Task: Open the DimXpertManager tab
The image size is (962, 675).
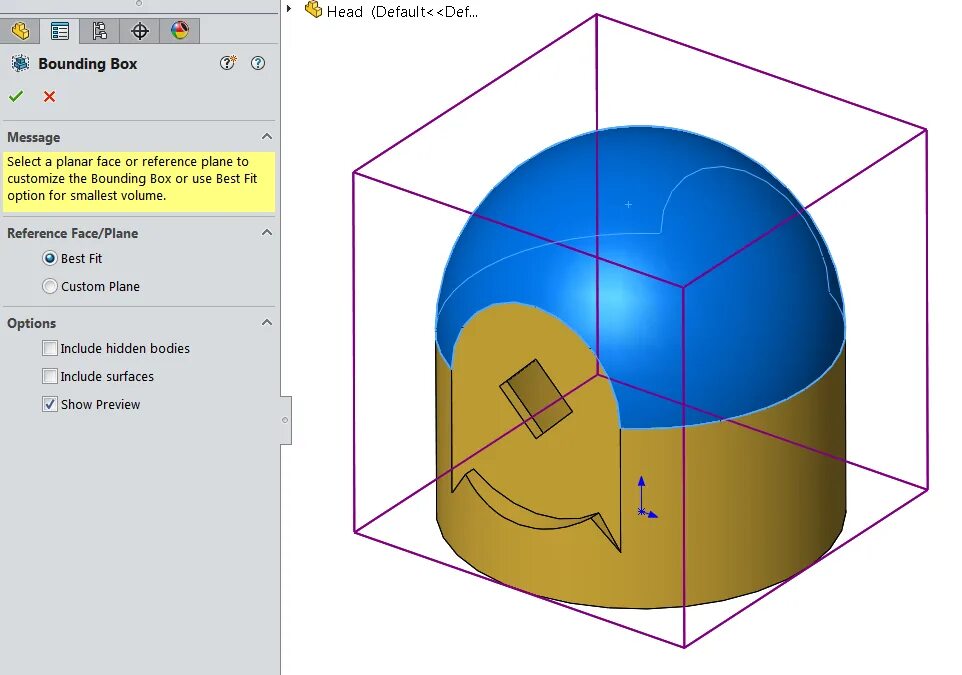Action: 140,31
